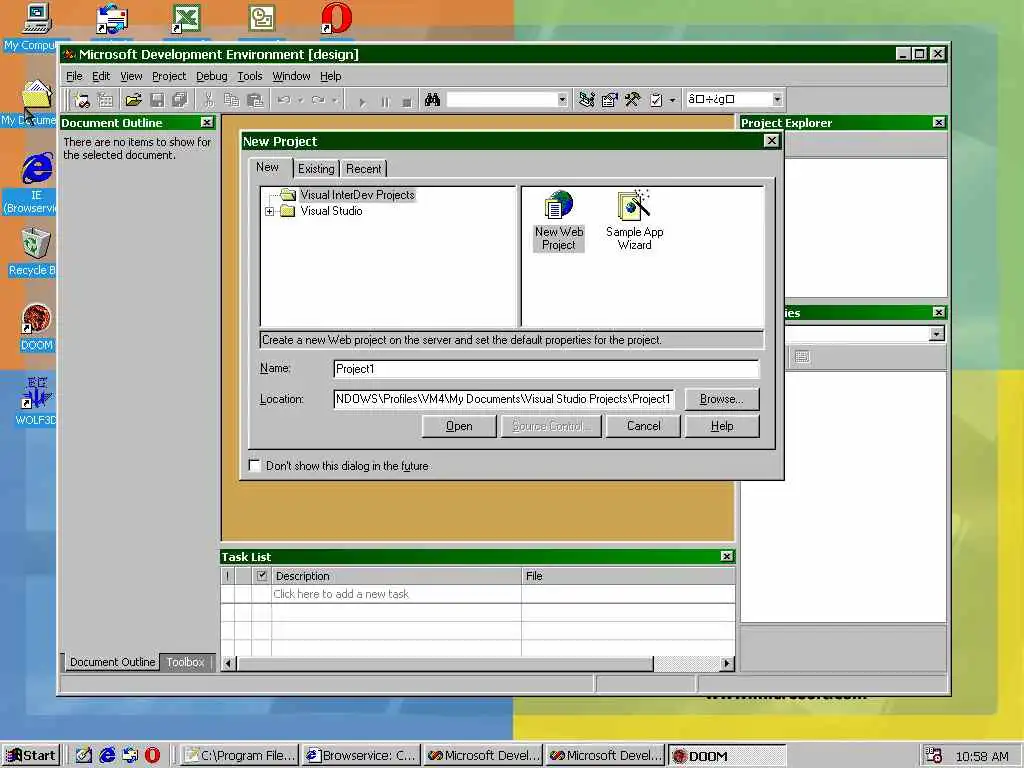Click the Internet Explorer quick launch icon

[106, 756]
